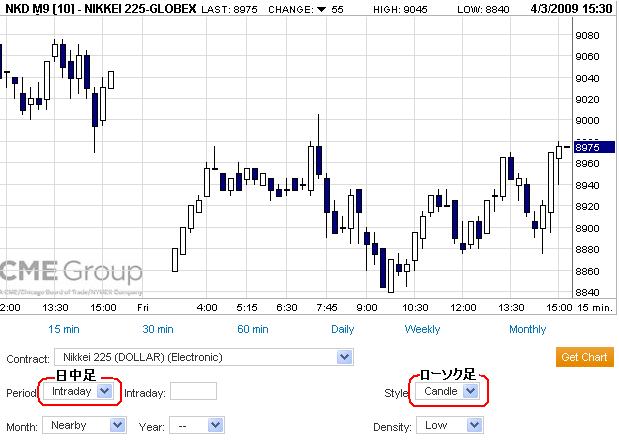Click the 8920 price axis label
This screenshot has width=619, height=442.
pyautogui.click(x=587, y=206)
